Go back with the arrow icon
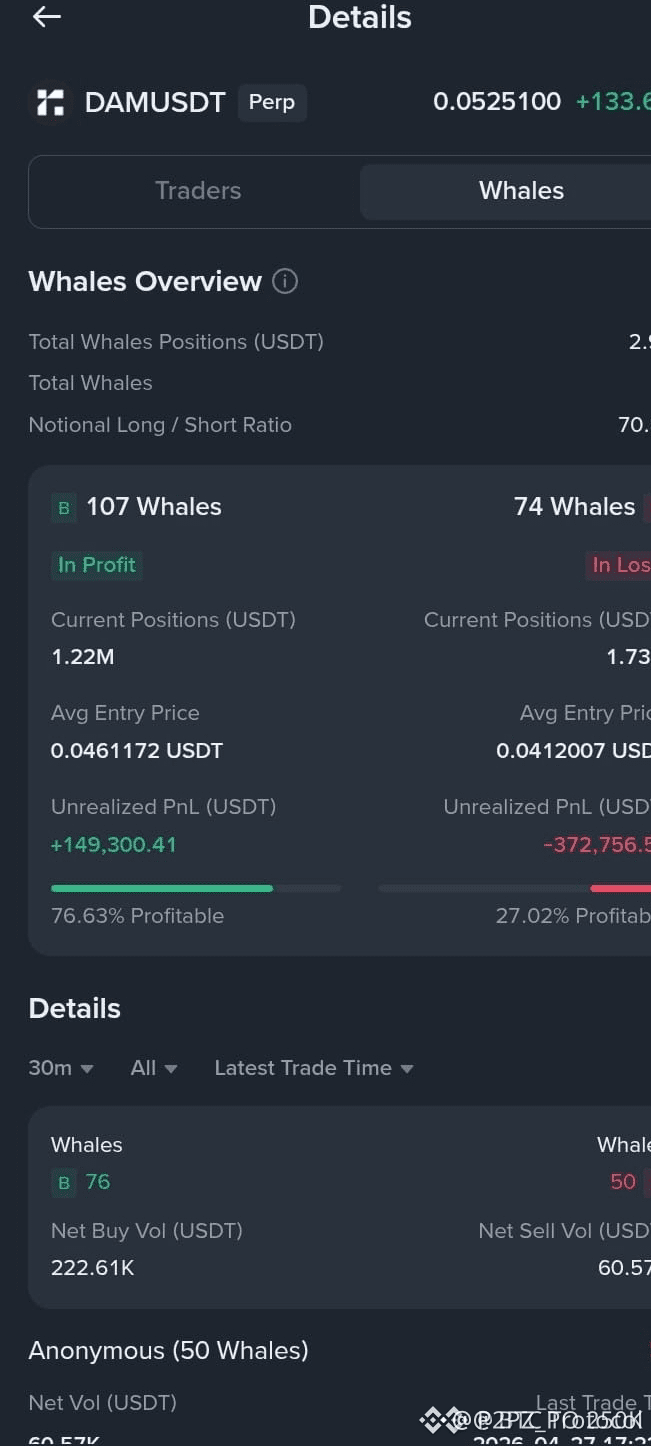This screenshot has height=1446, width=651. point(47,16)
